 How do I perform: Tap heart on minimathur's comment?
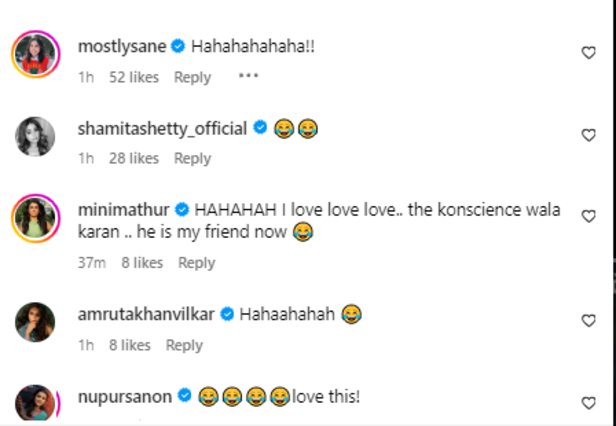click(588, 216)
